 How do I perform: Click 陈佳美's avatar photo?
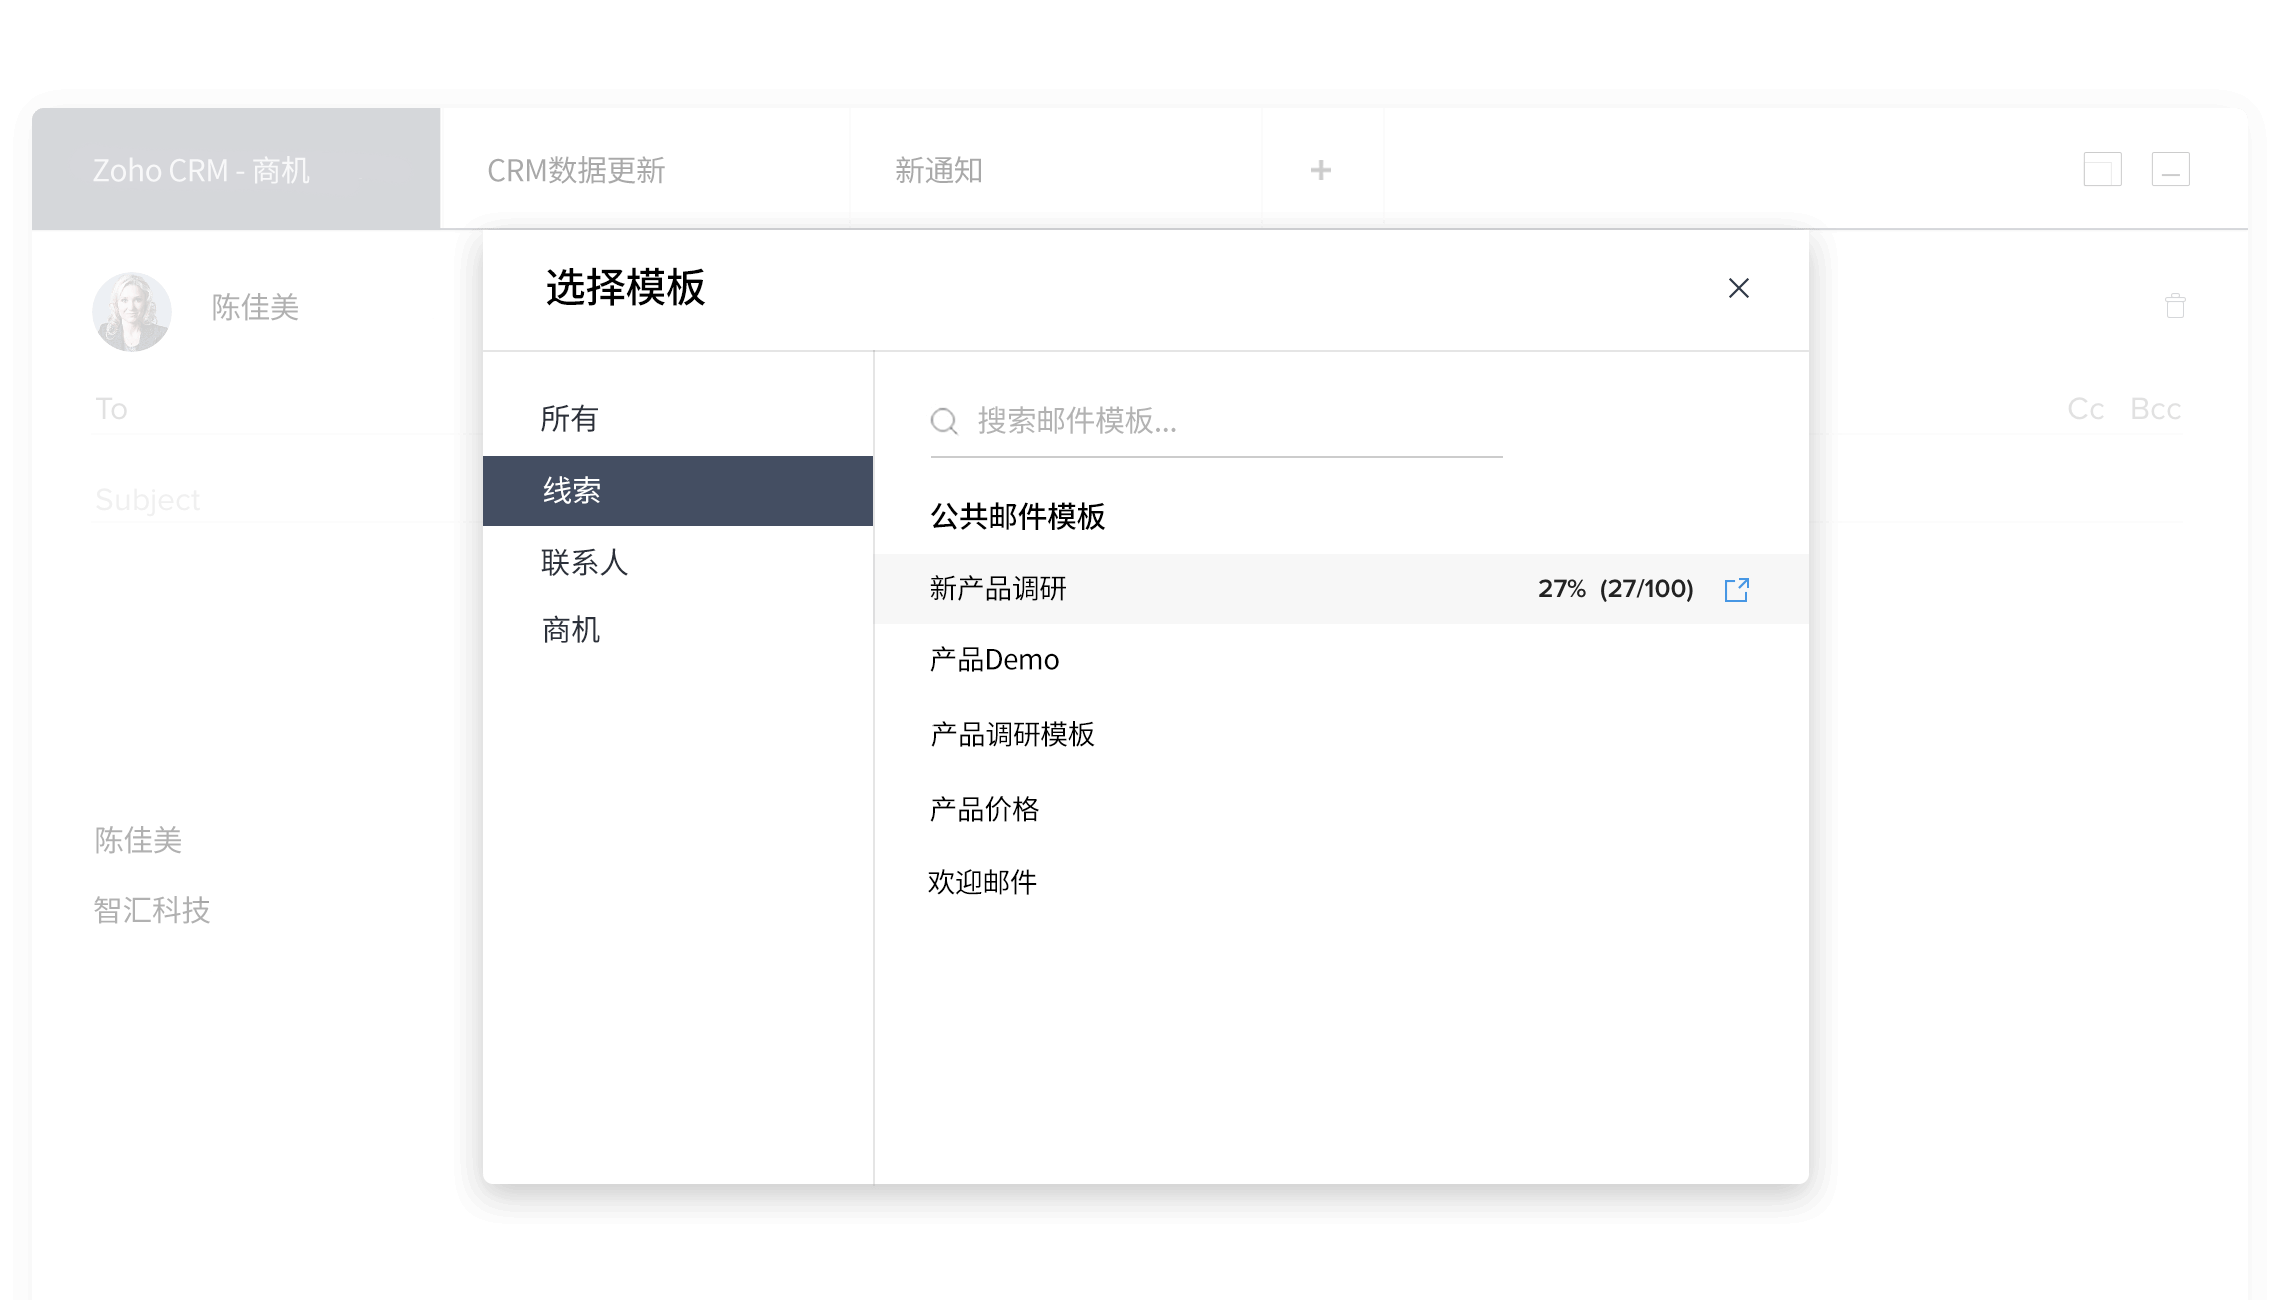[x=132, y=311]
